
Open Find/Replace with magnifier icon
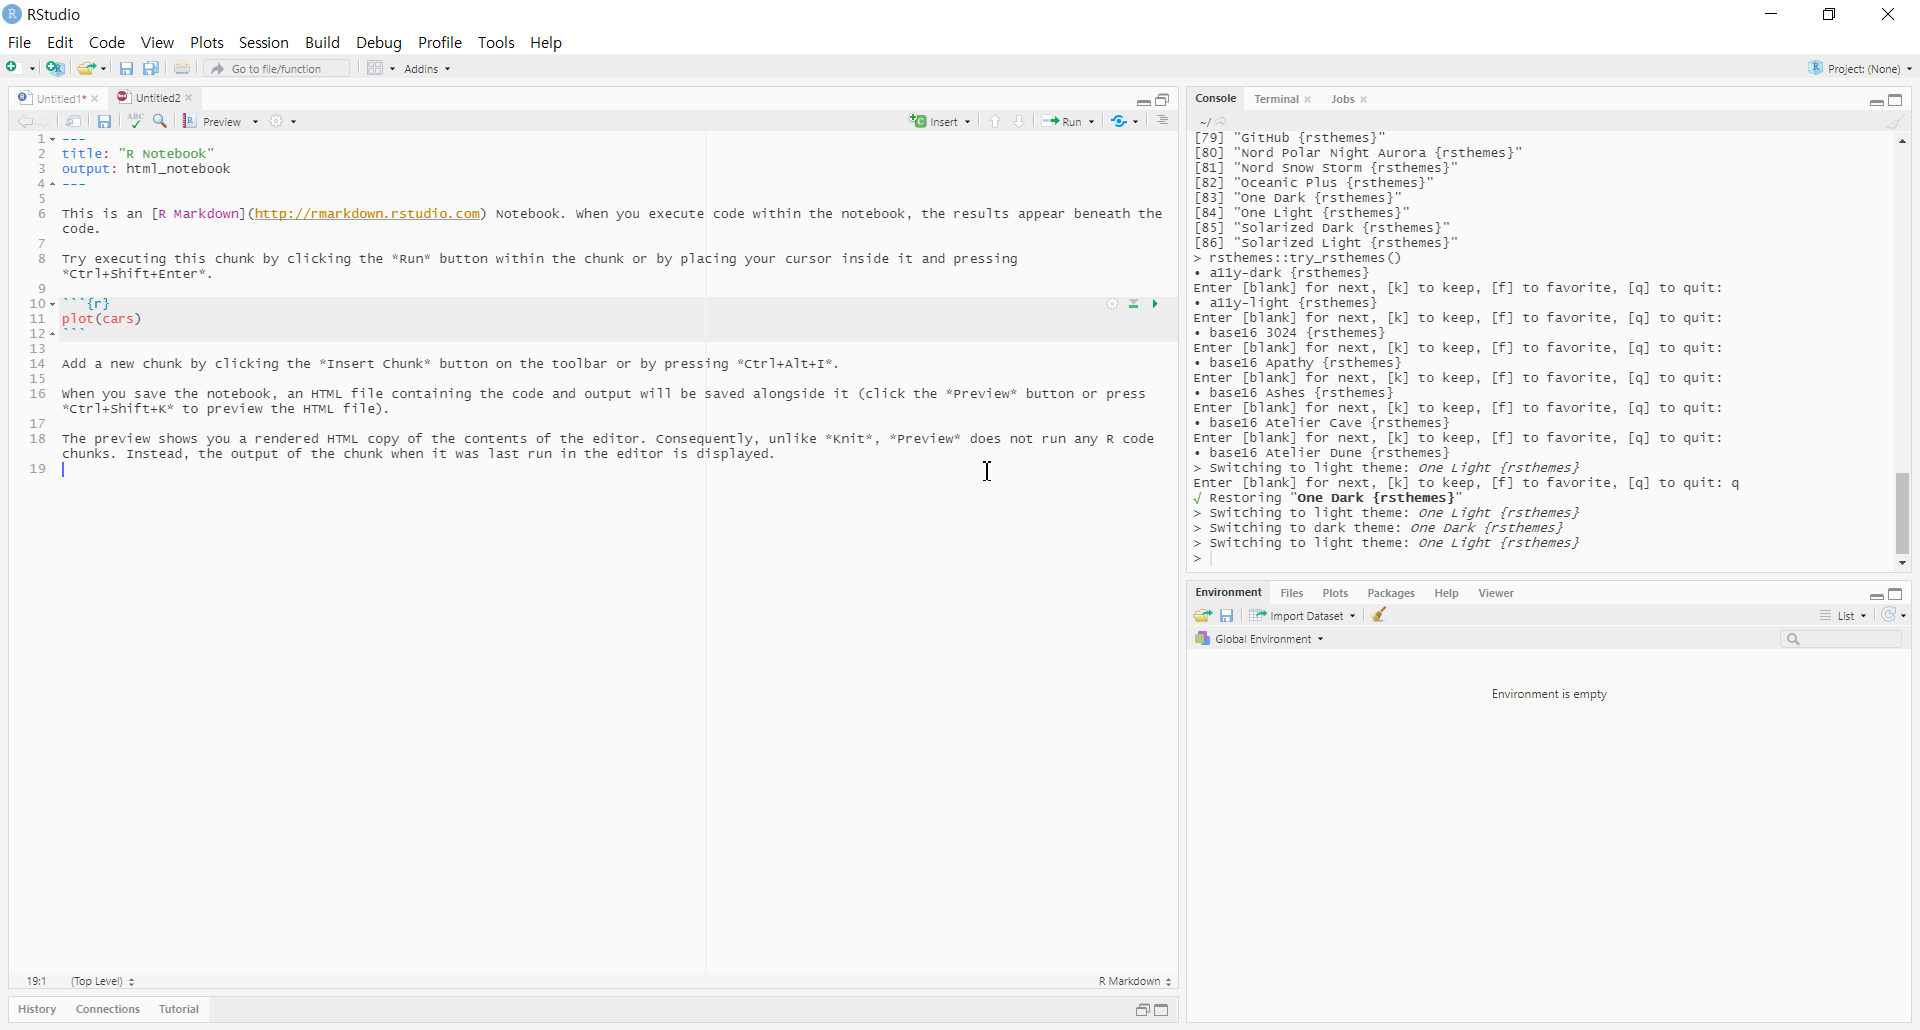pos(160,121)
